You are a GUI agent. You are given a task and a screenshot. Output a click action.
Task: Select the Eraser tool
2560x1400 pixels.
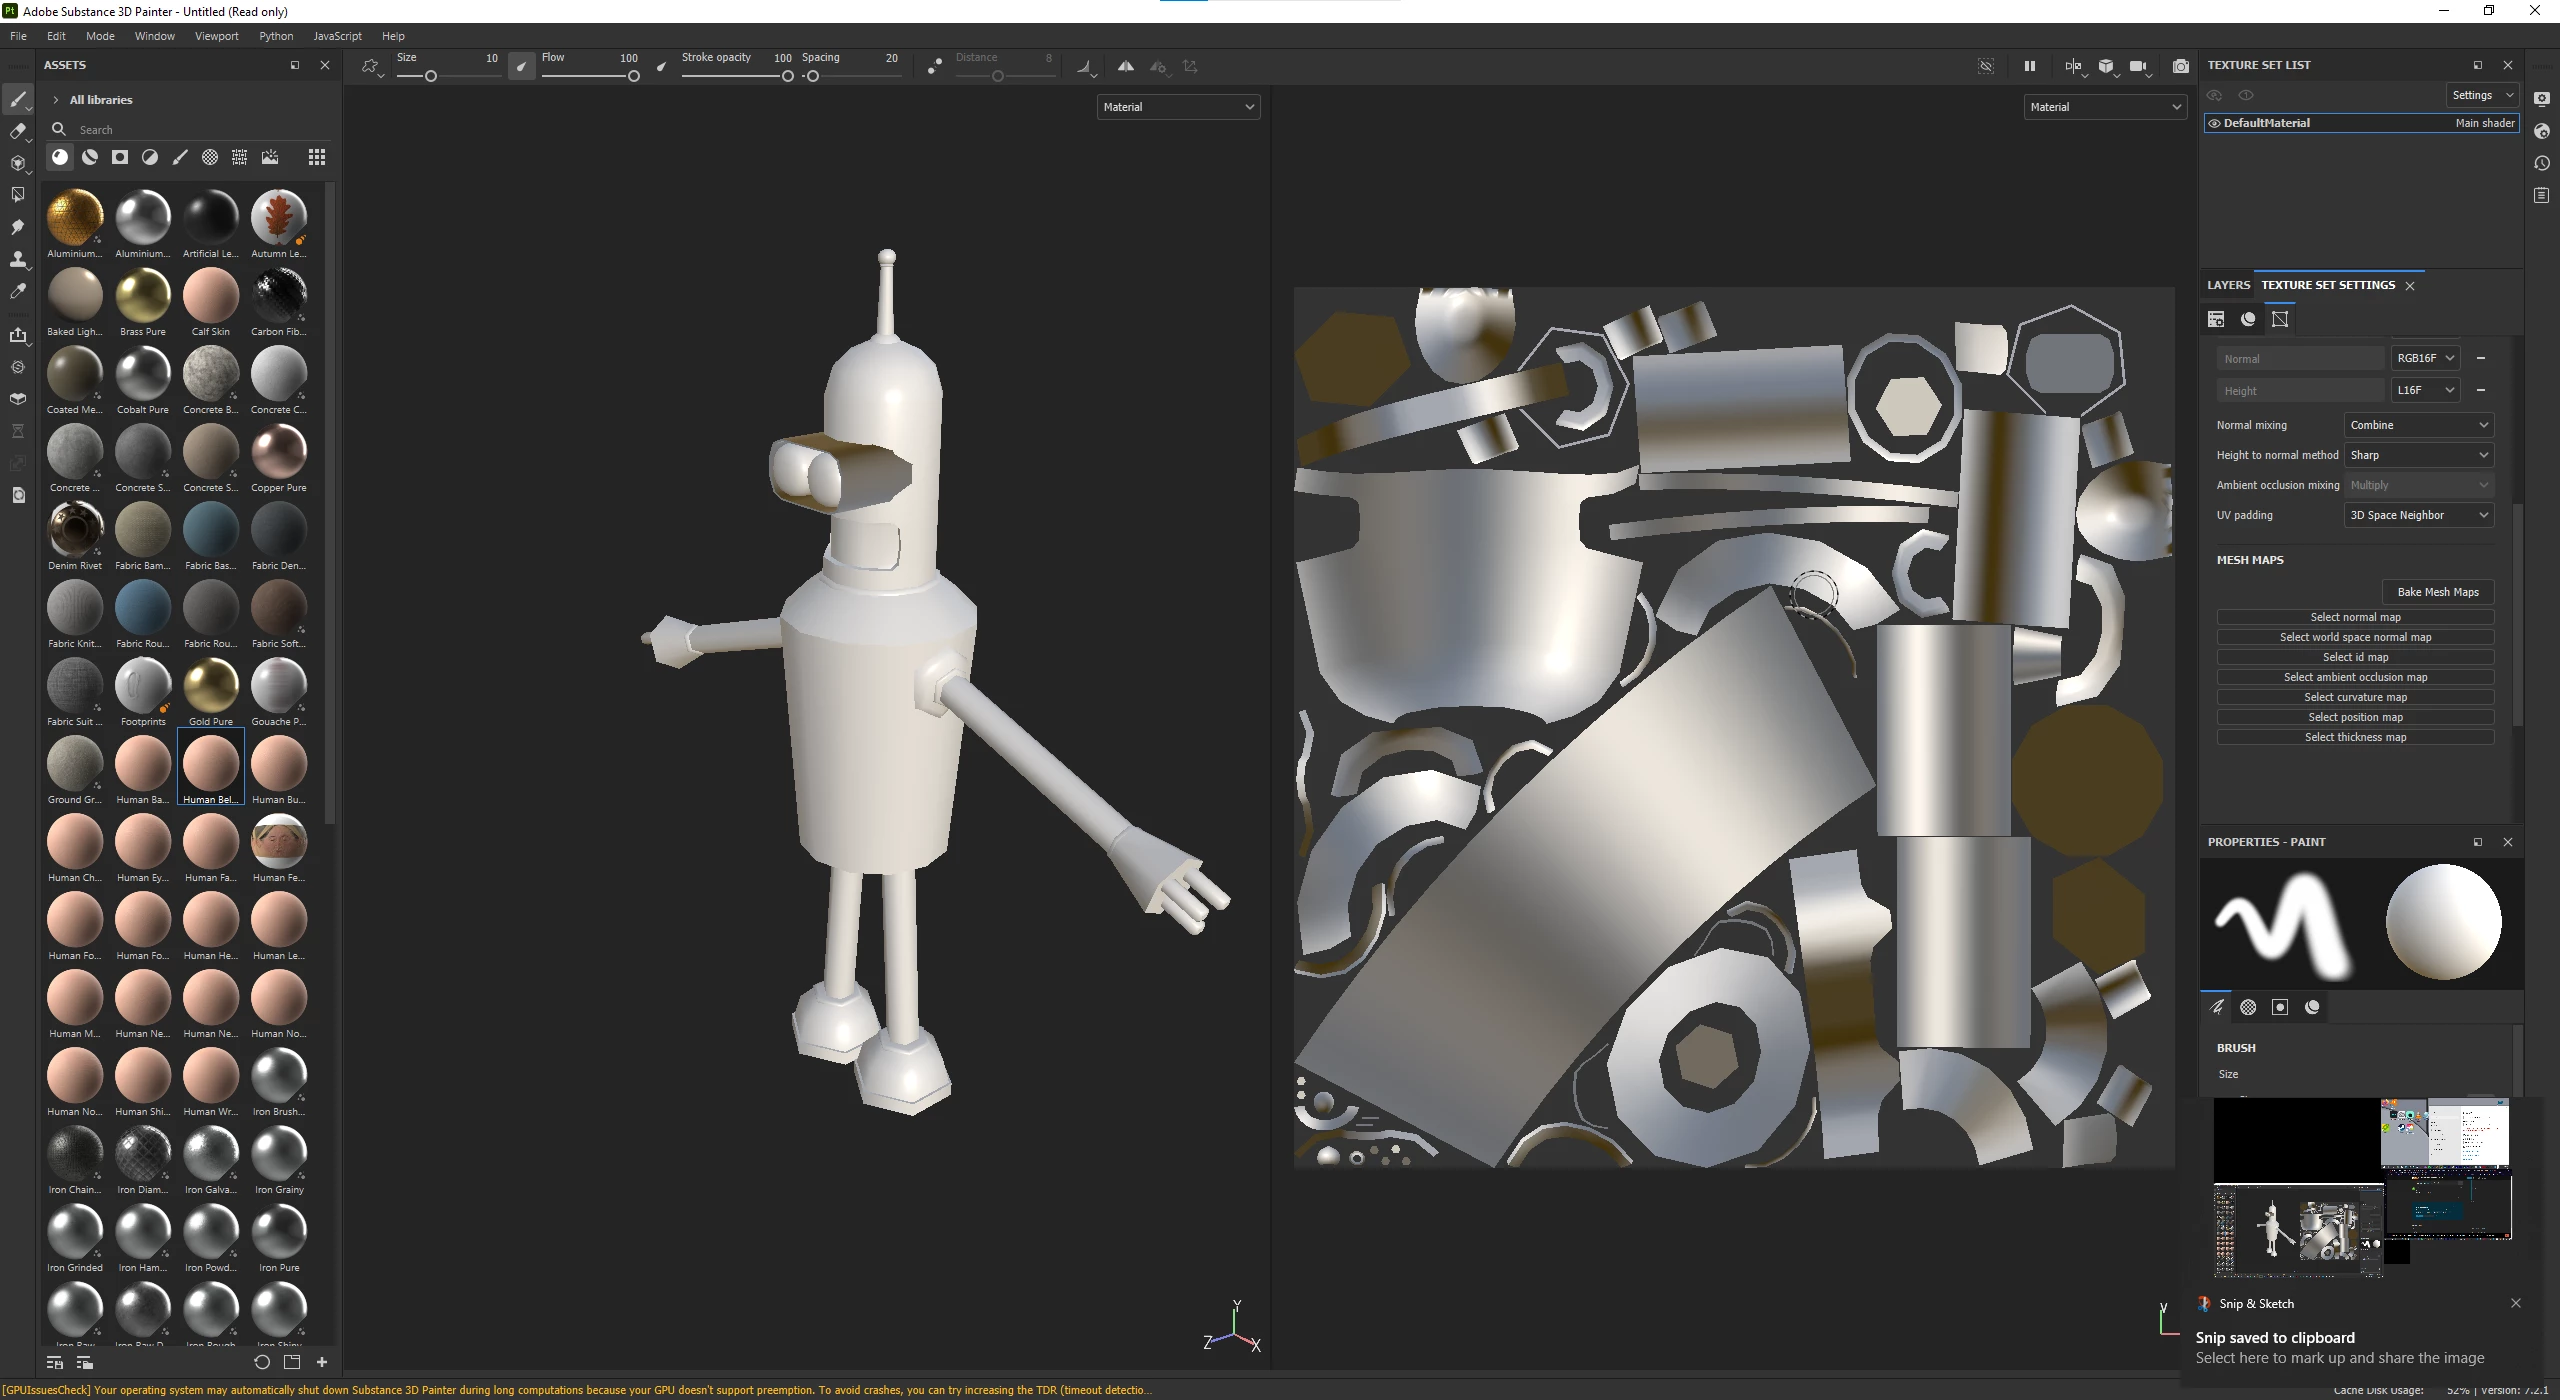[17, 131]
